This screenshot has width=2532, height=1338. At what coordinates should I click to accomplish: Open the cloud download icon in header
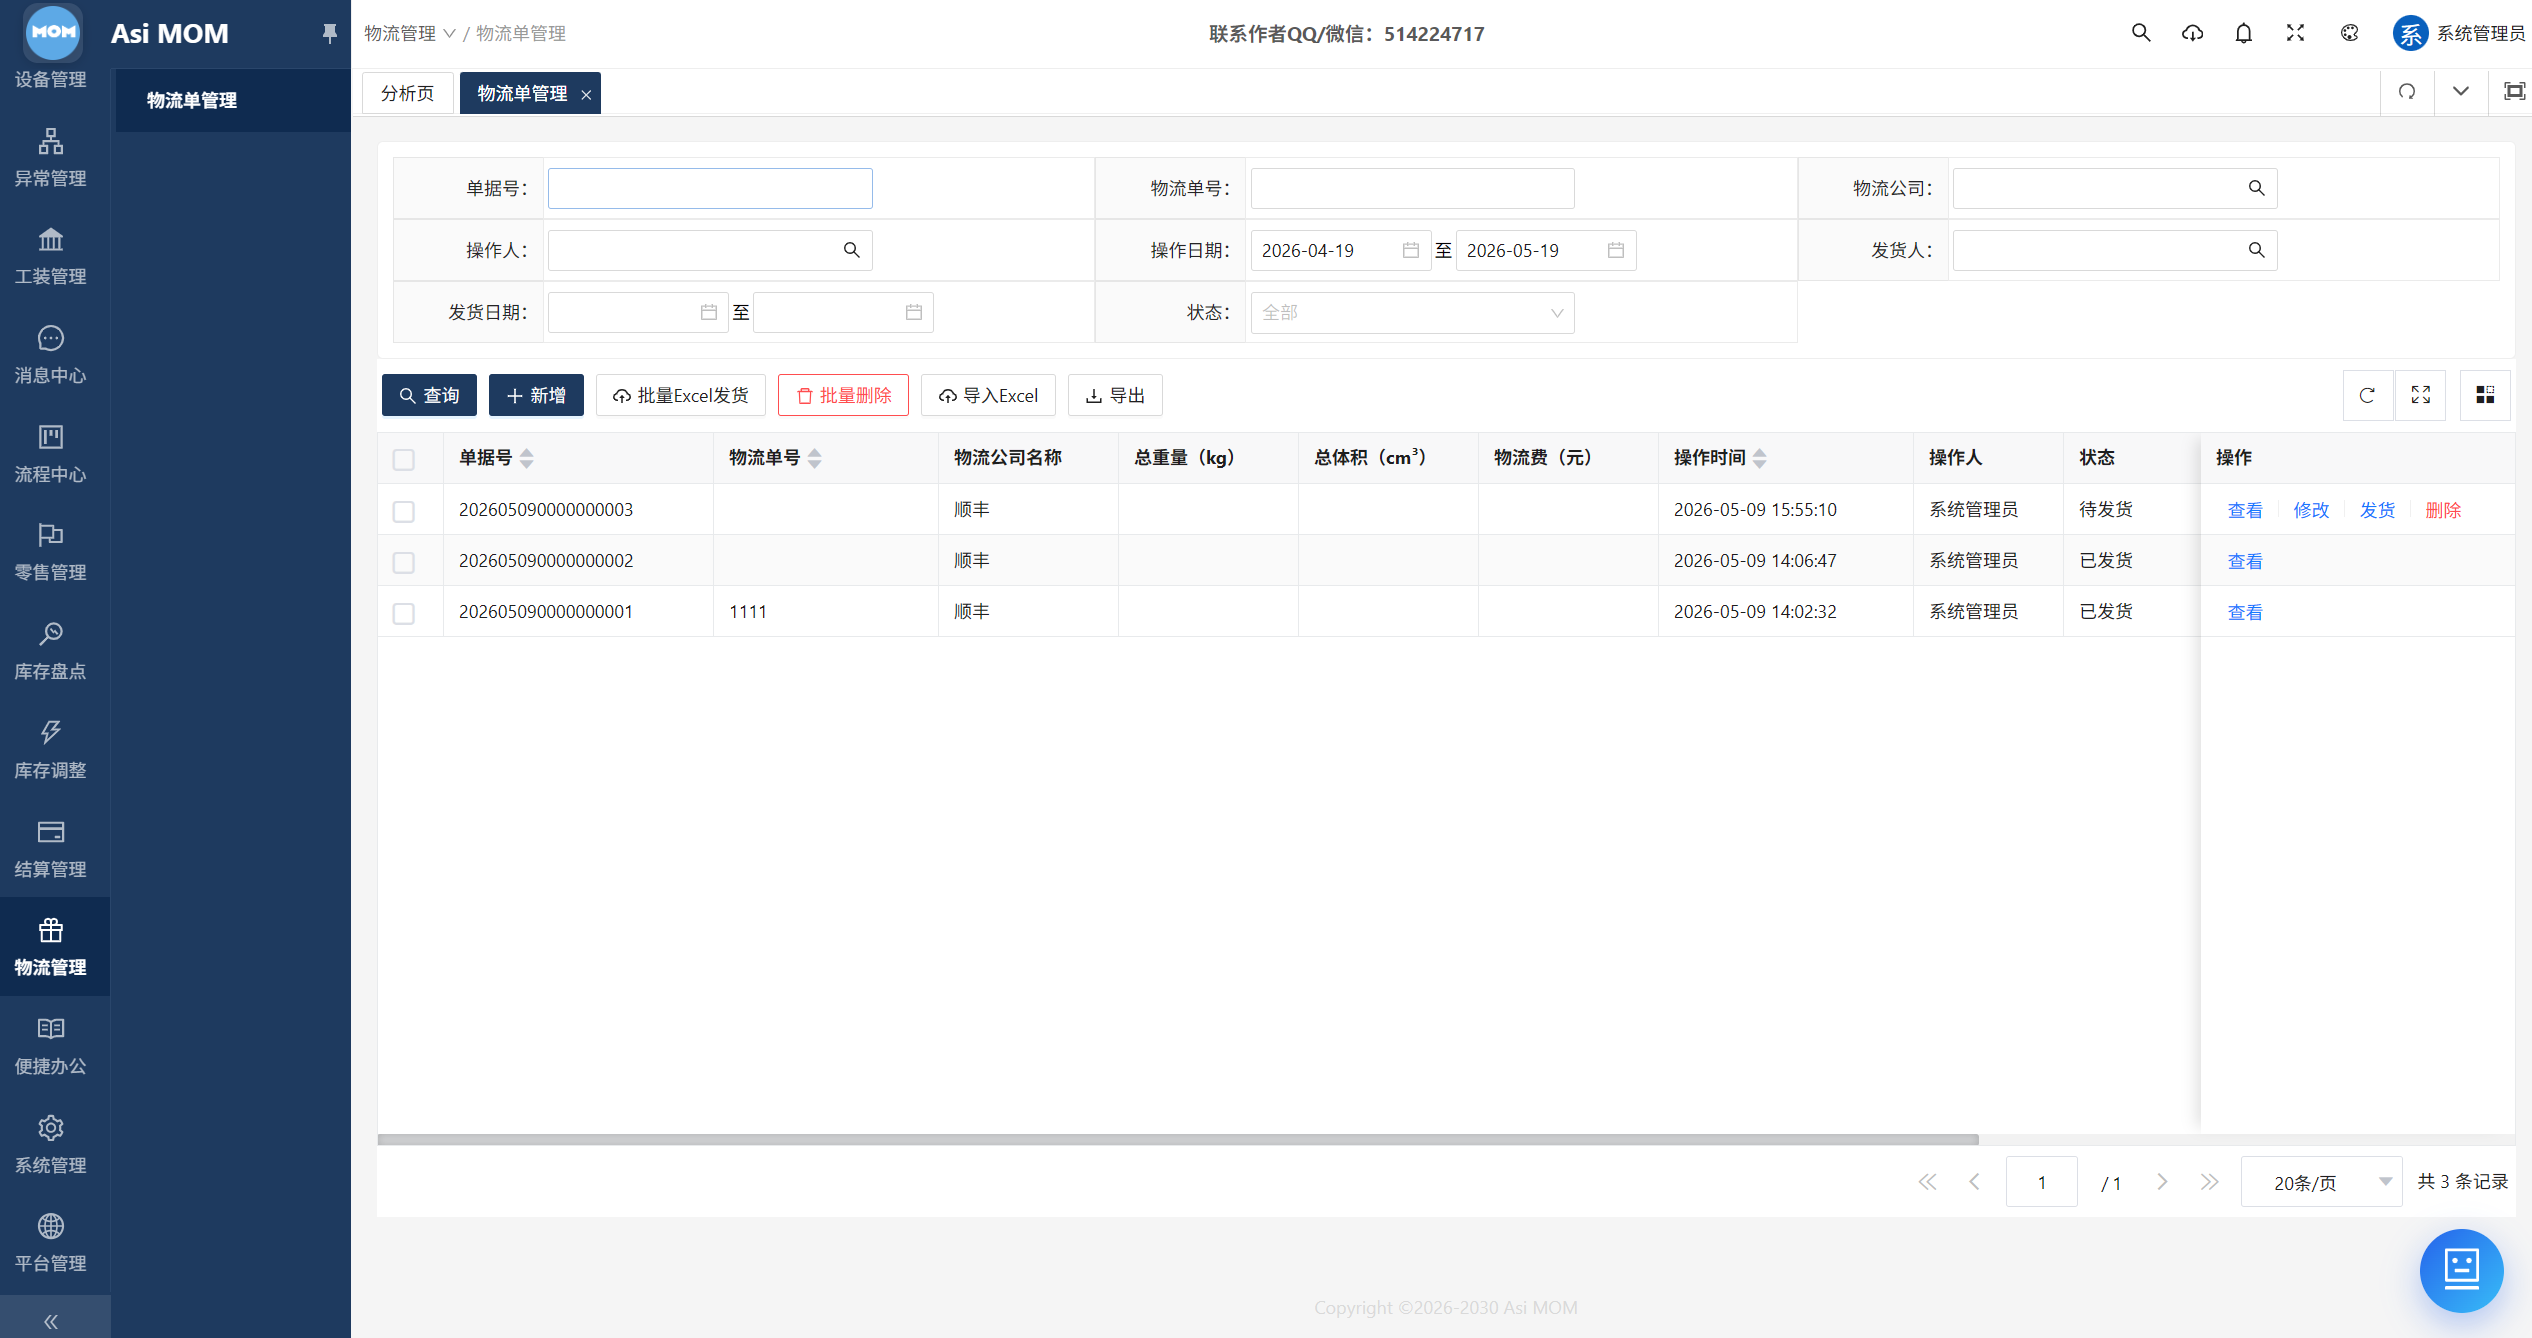click(x=2192, y=33)
